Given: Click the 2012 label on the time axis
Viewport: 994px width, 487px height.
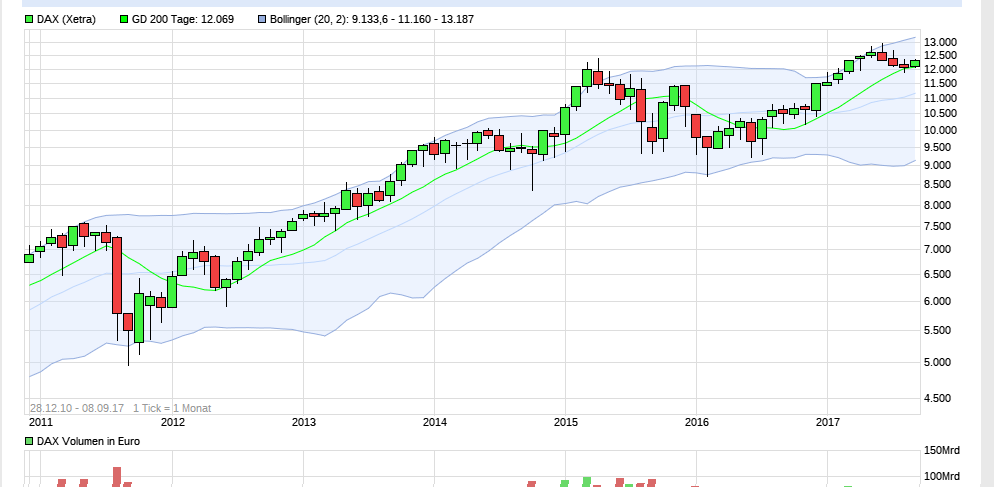Looking at the screenshot, I should click(172, 422).
